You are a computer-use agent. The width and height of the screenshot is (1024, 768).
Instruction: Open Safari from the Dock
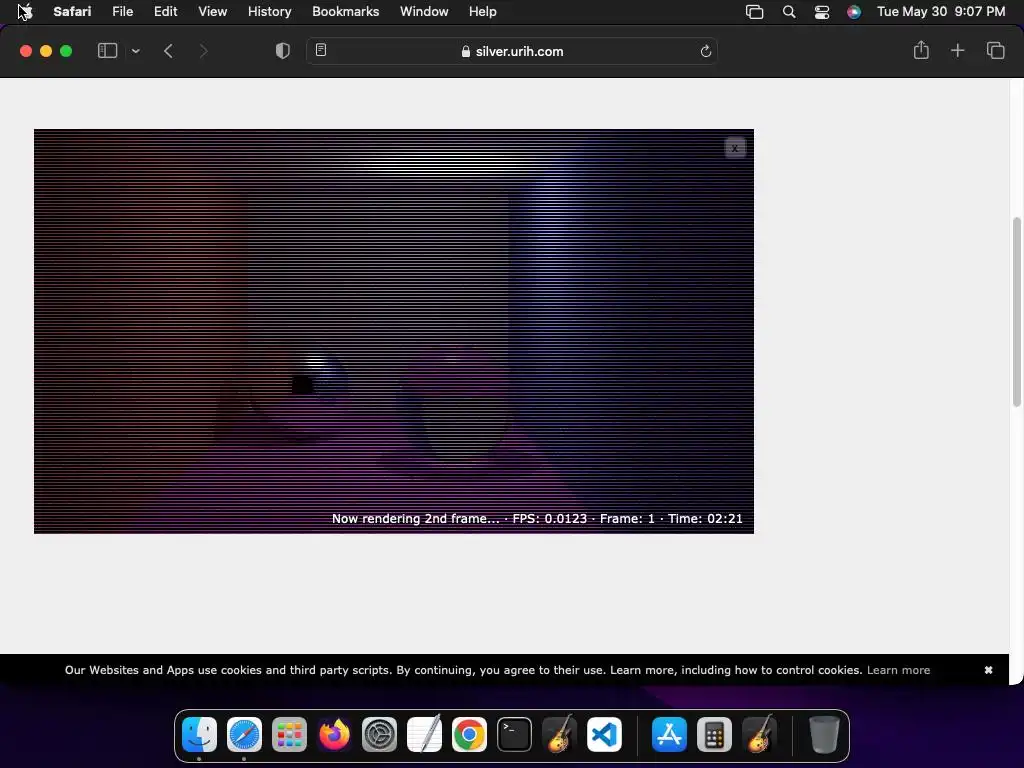pyautogui.click(x=244, y=735)
